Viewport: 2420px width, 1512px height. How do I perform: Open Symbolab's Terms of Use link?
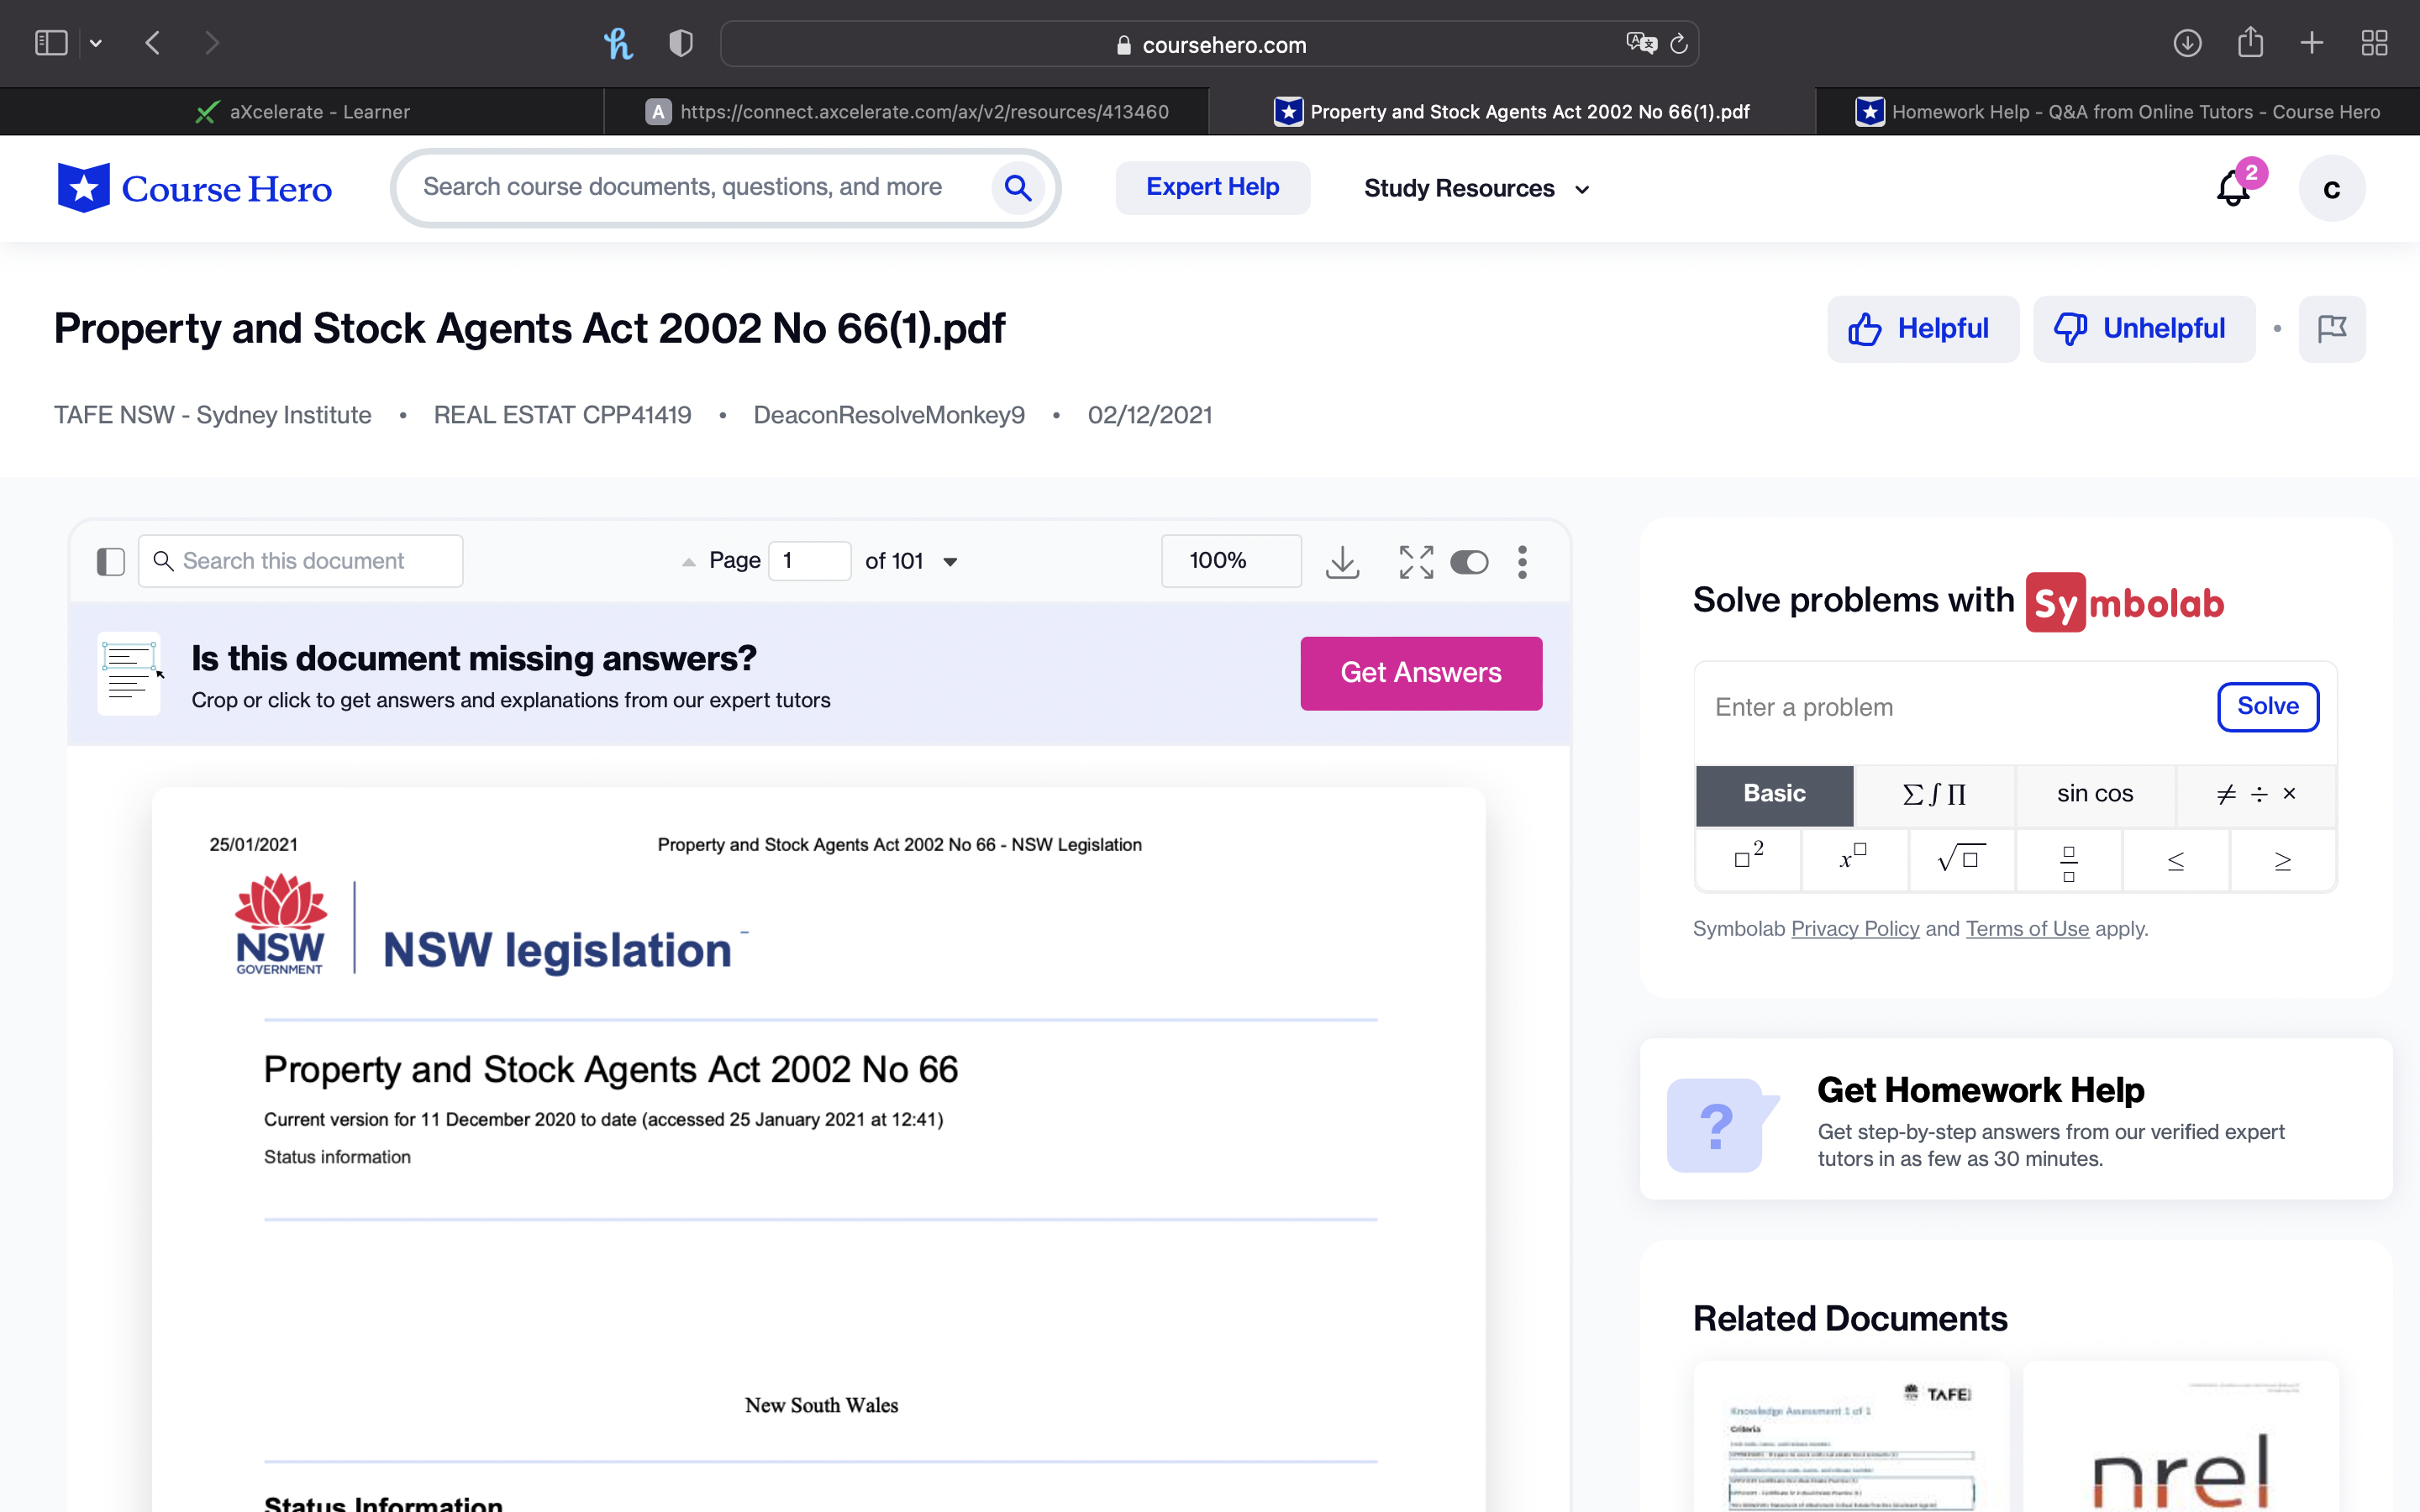coord(2027,928)
